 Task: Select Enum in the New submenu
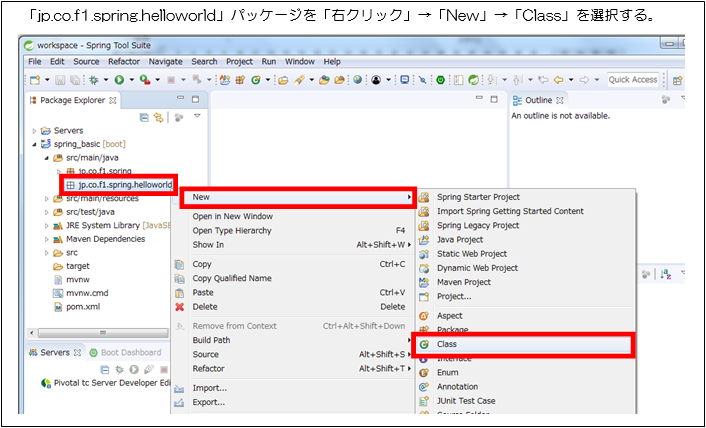click(449, 372)
